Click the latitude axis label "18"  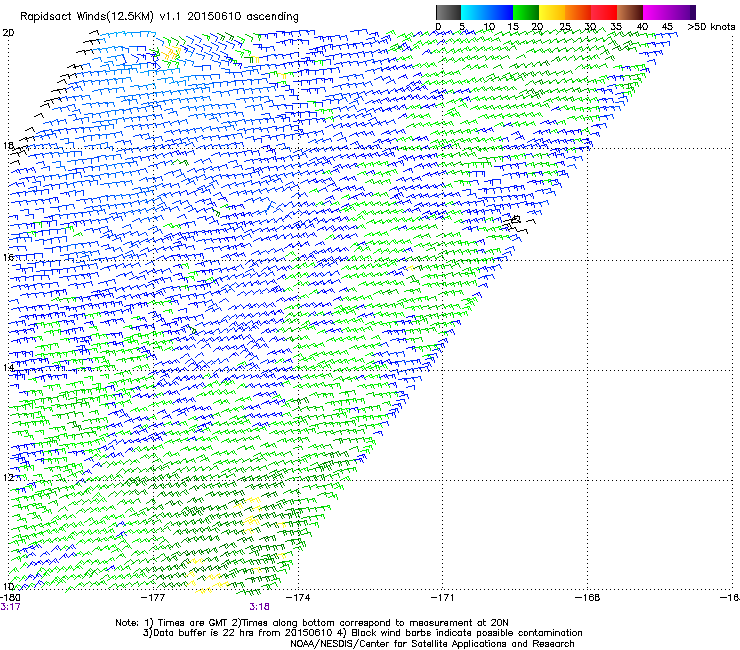coord(8,145)
